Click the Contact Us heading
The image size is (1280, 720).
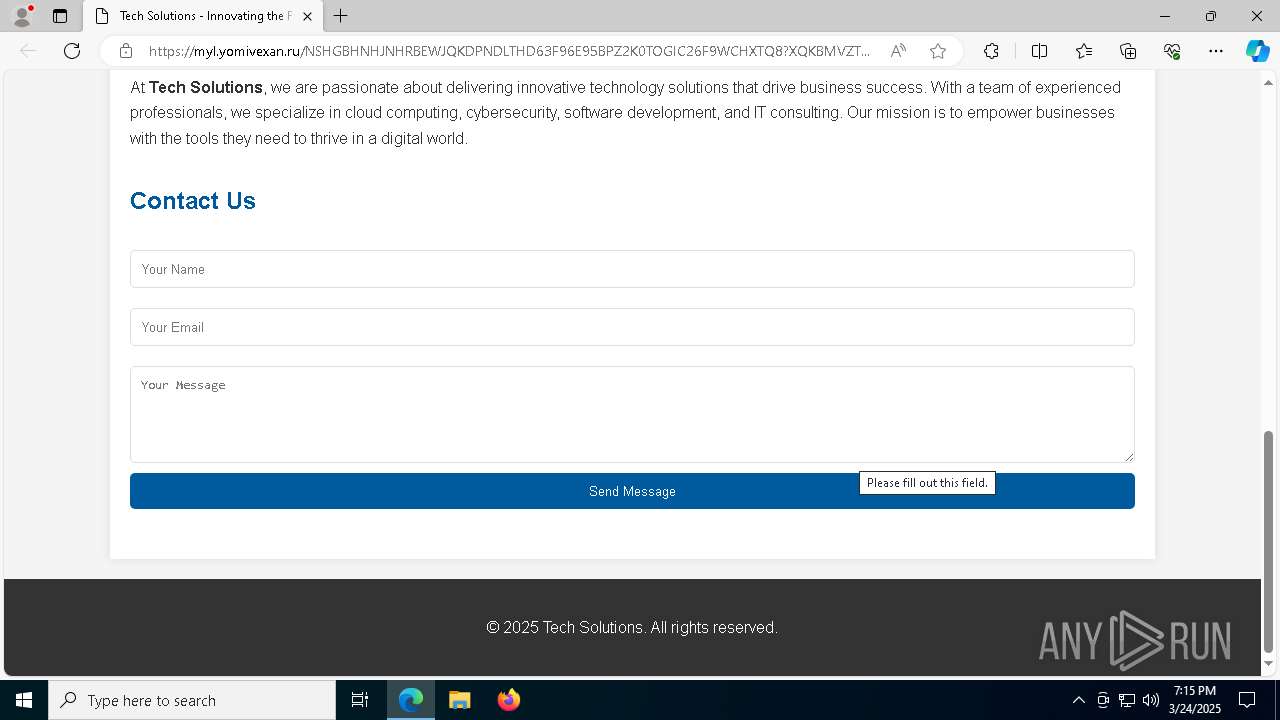(193, 201)
